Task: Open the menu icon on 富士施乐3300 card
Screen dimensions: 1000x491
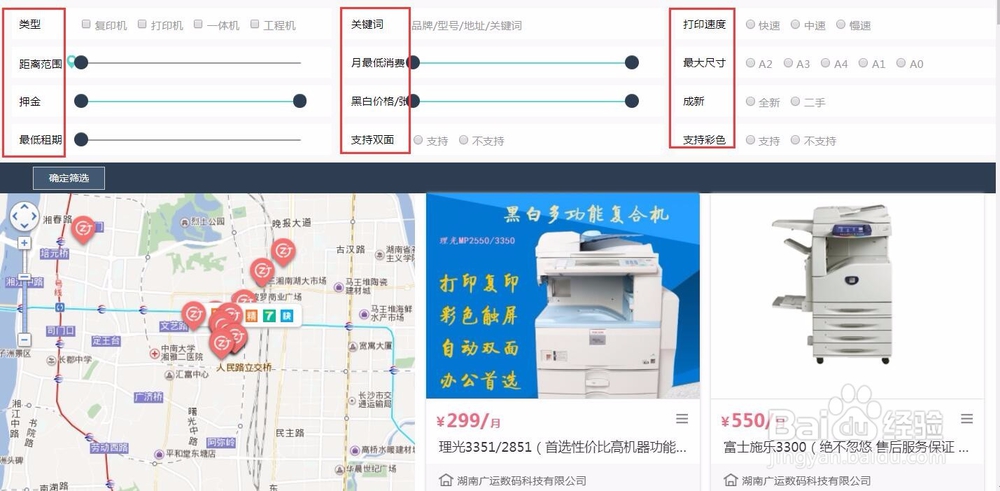Action: pyautogui.click(x=967, y=419)
